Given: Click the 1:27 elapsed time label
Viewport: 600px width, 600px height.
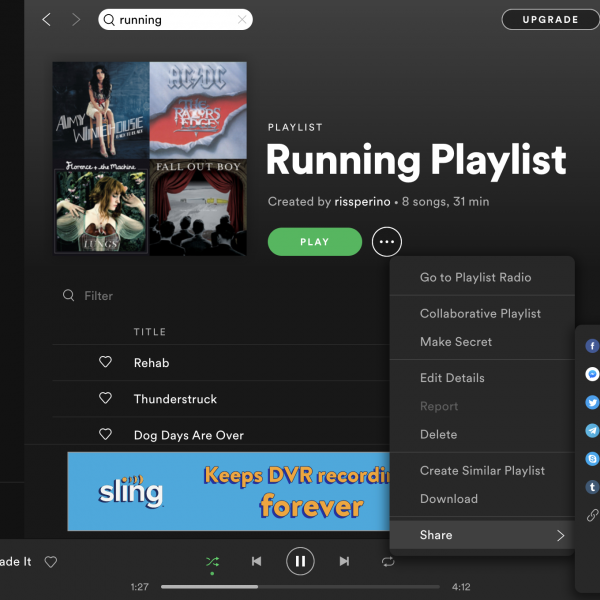Looking at the screenshot, I should click(139, 587).
